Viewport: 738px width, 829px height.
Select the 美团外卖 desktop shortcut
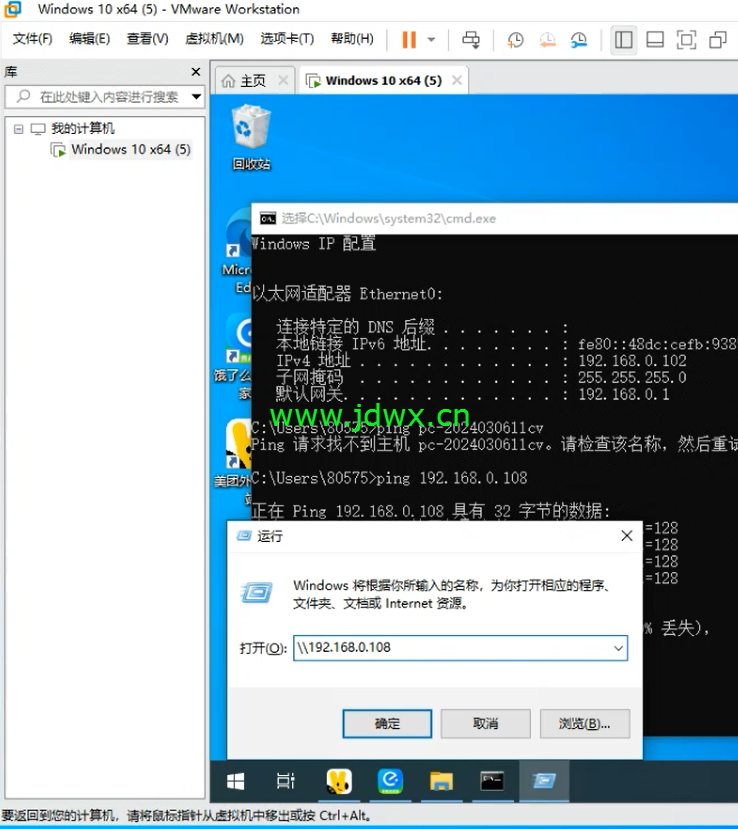pyautogui.click(x=233, y=460)
